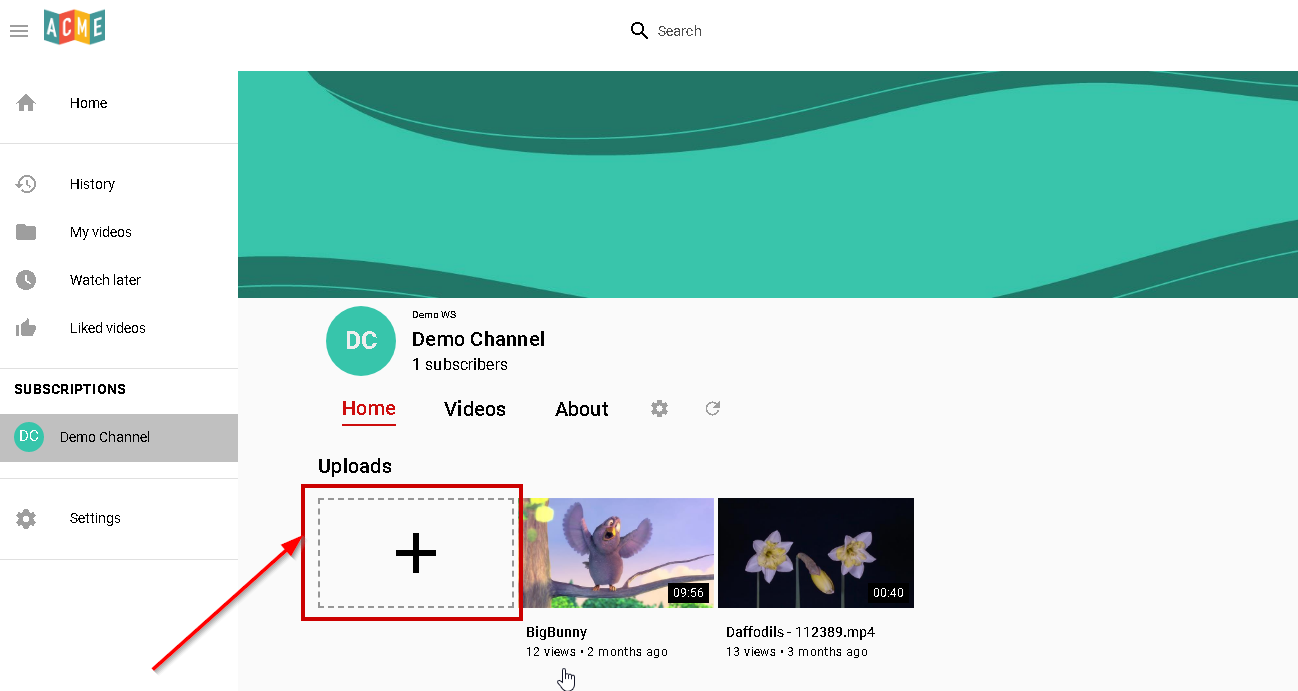The width and height of the screenshot is (1298, 691).
Task: Click the DC channel avatar in header
Action: pos(361,341)
